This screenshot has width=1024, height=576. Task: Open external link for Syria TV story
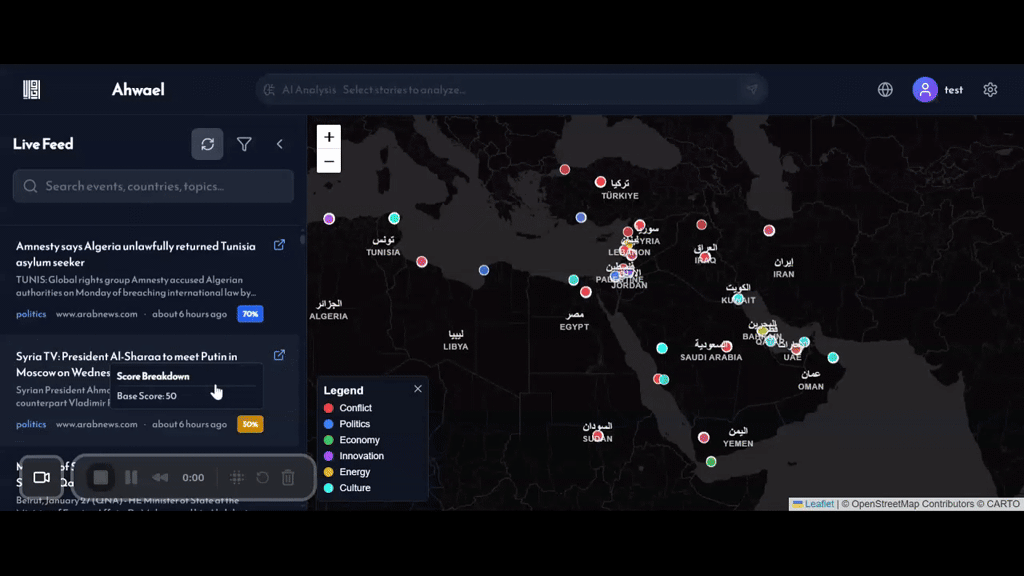[279, 355]
